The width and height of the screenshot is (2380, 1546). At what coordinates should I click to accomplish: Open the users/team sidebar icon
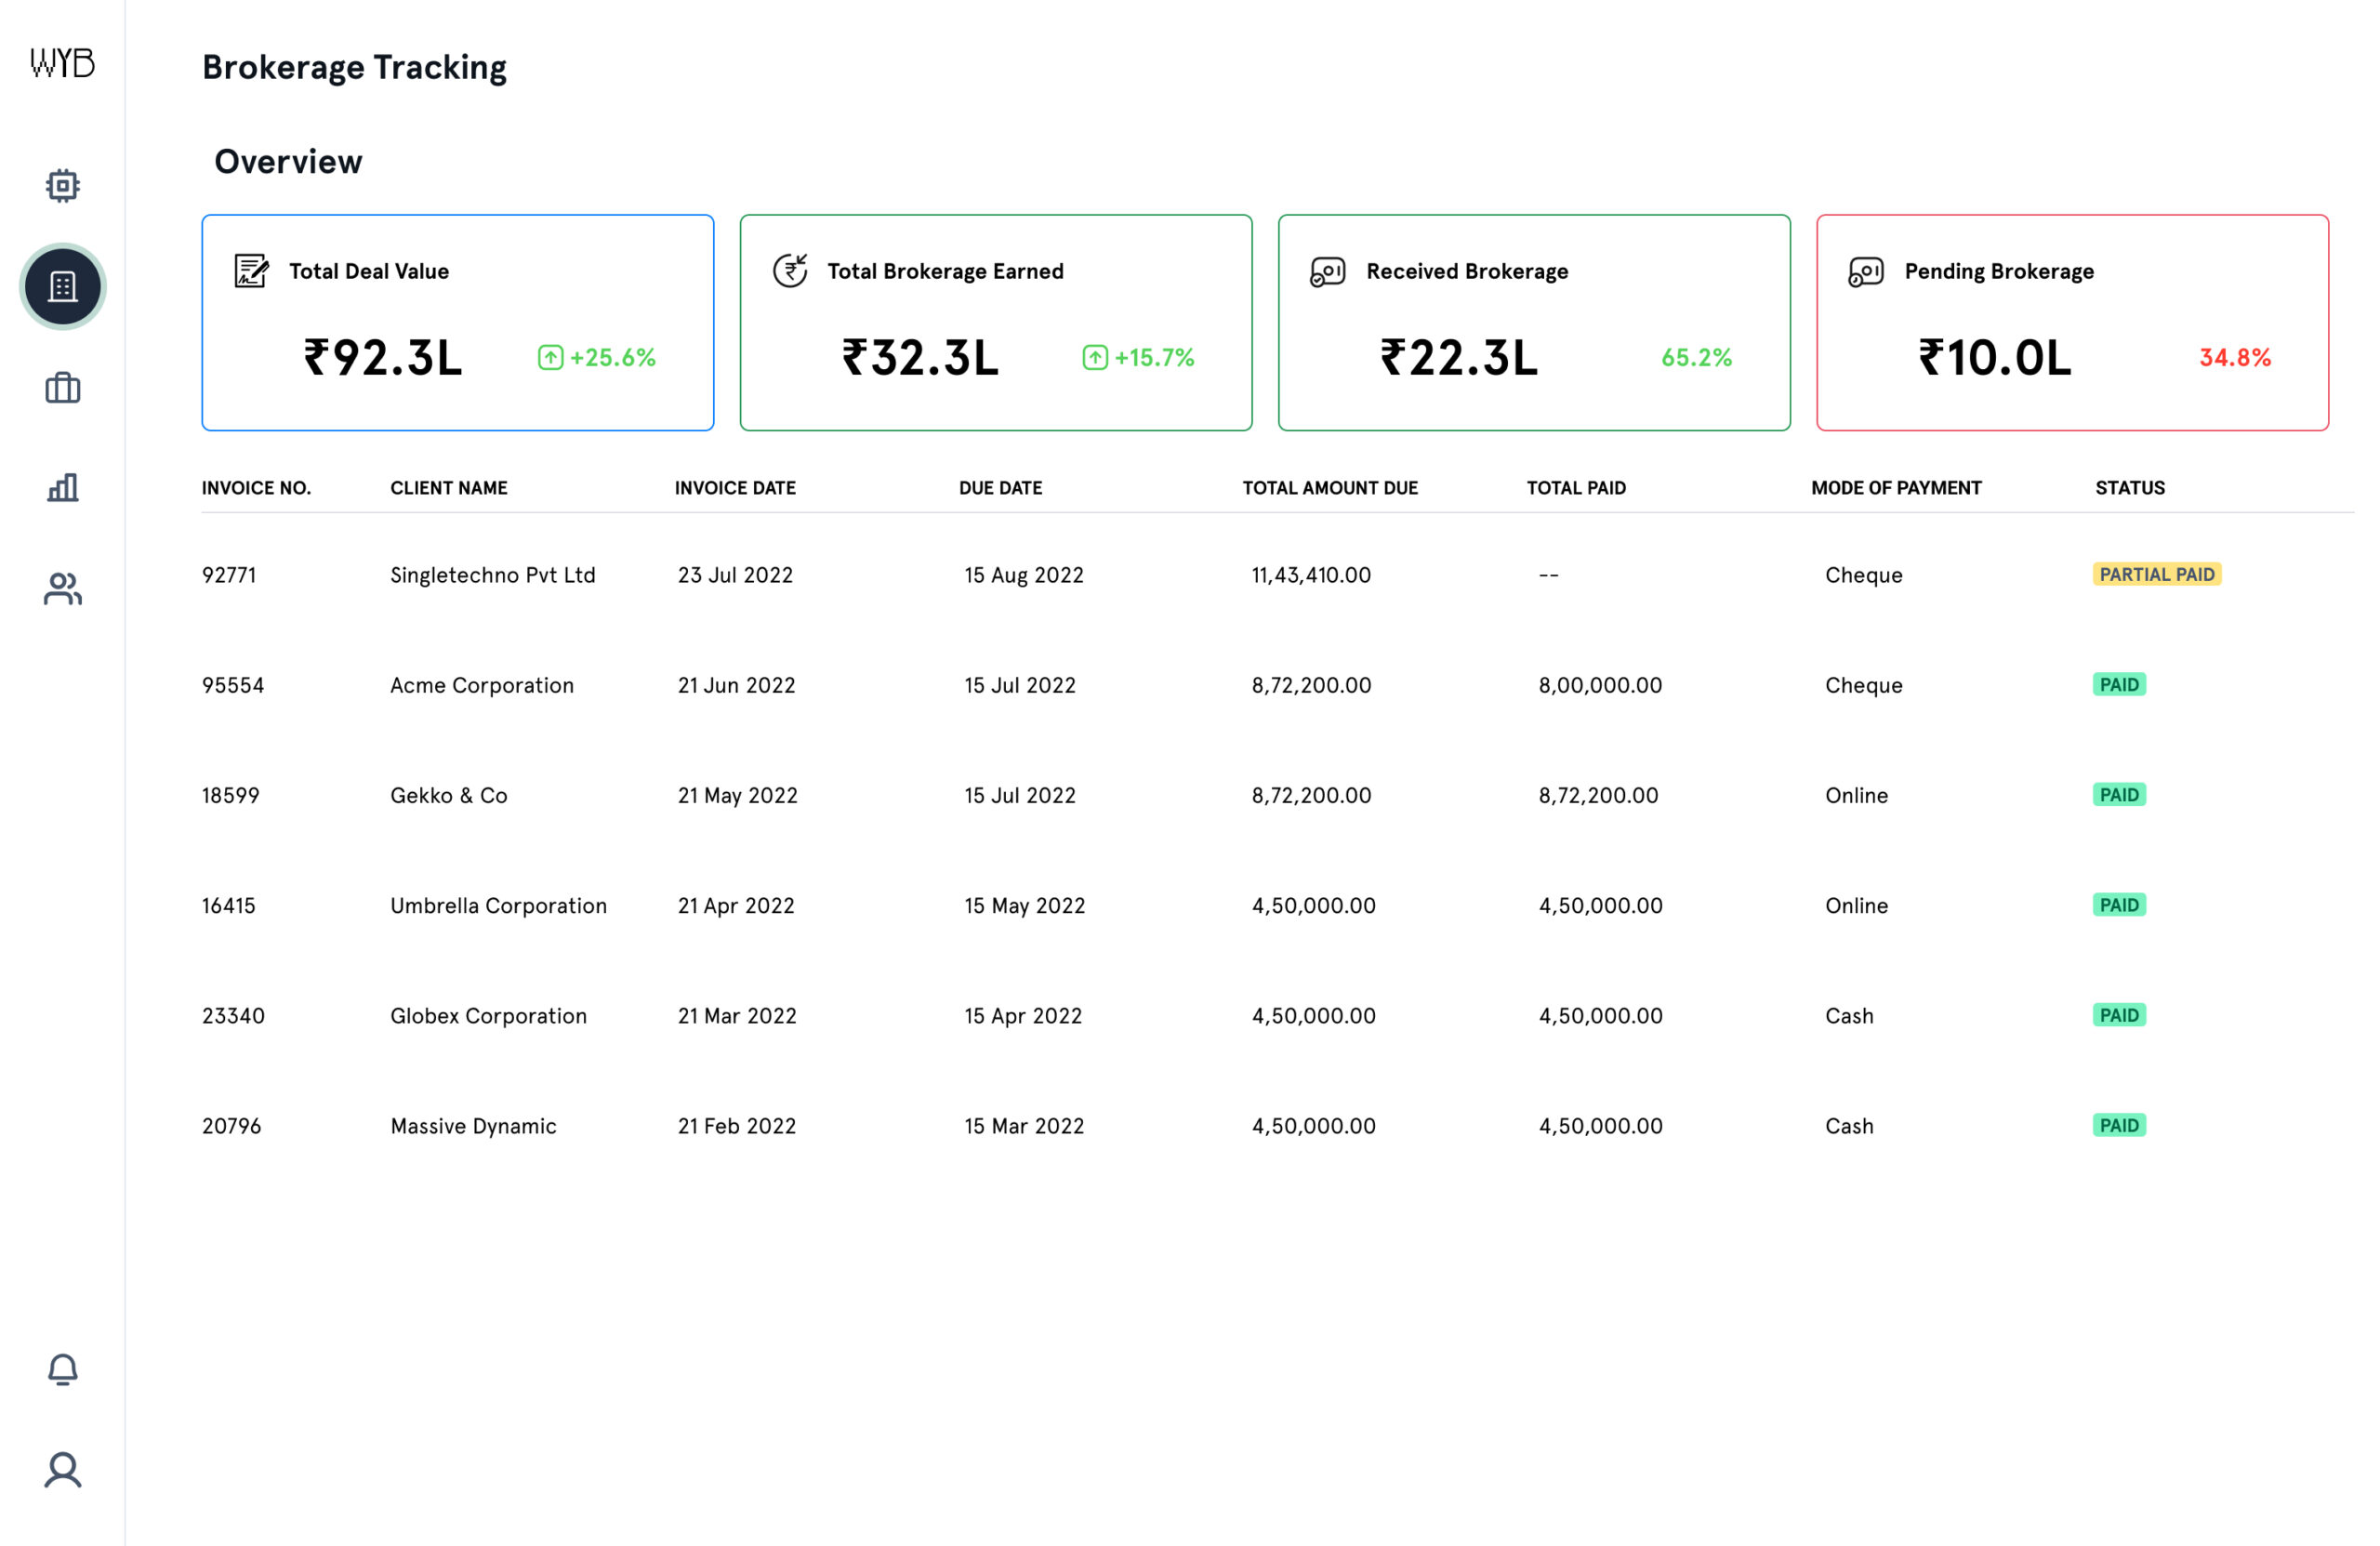click(62, 589)
